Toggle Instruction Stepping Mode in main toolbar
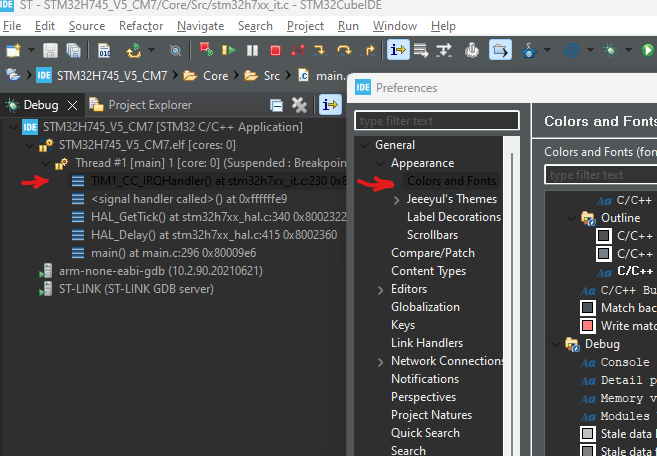The width and height of the screenshot is (657, 456). (x=398, y=50)
